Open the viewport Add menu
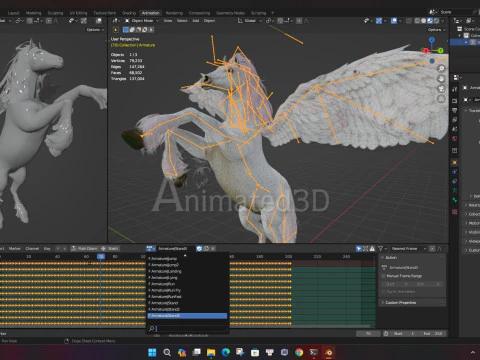This screenshot has width=480, height=360. click(x=196, y=21)
